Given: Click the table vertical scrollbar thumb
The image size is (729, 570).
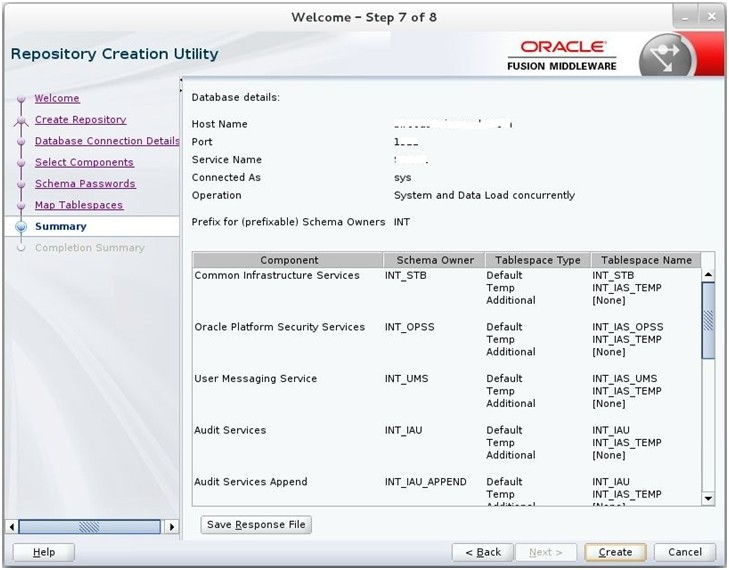Looking at the screenshot, I should 708,320.
